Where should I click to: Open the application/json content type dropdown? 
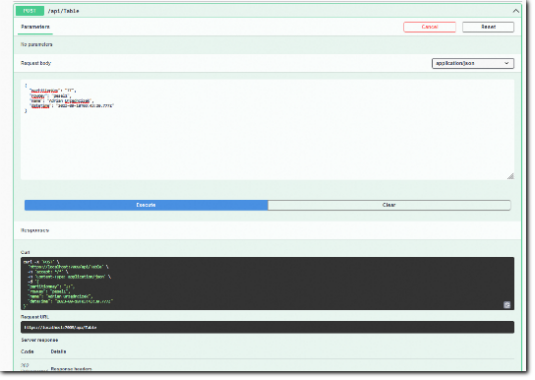click(473, 63)
